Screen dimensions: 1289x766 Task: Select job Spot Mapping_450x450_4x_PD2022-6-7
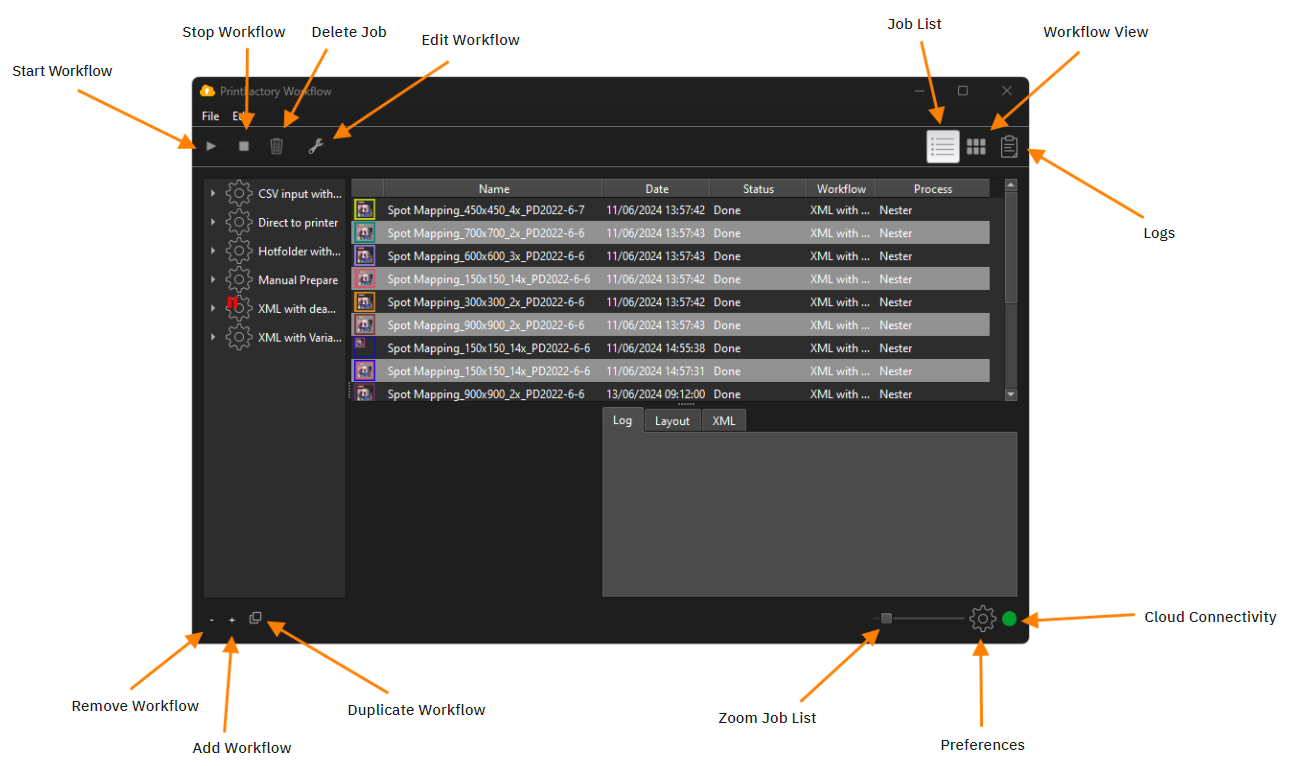click(x=670, y=210)
